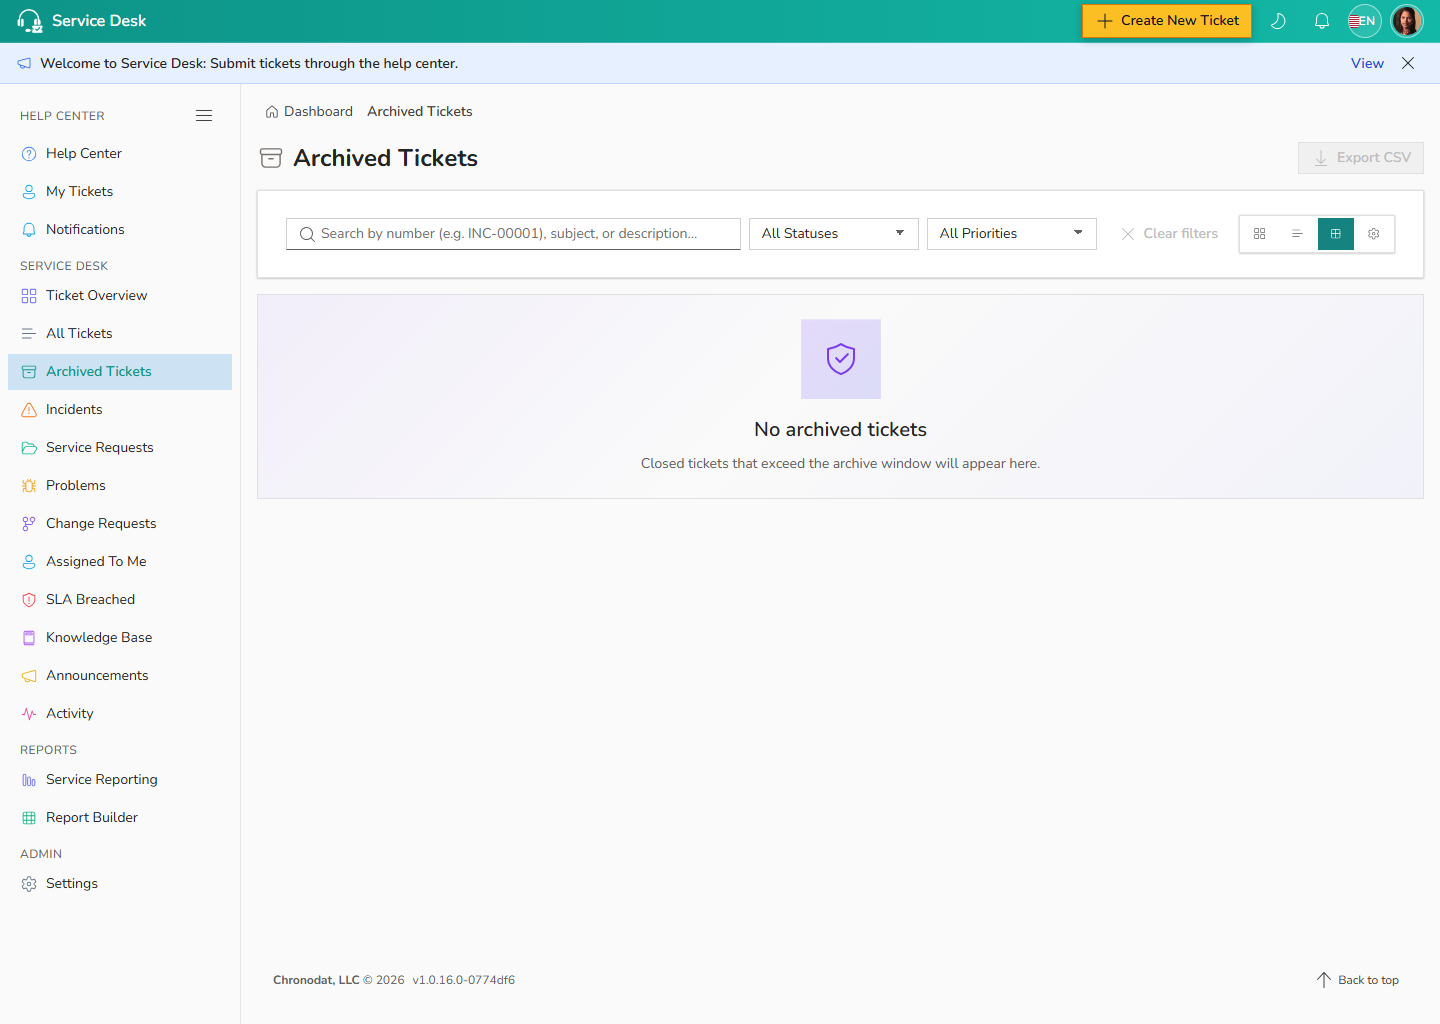
Task: Click Back to top link
Action: pyautogui.click(x=1357, y=980)
